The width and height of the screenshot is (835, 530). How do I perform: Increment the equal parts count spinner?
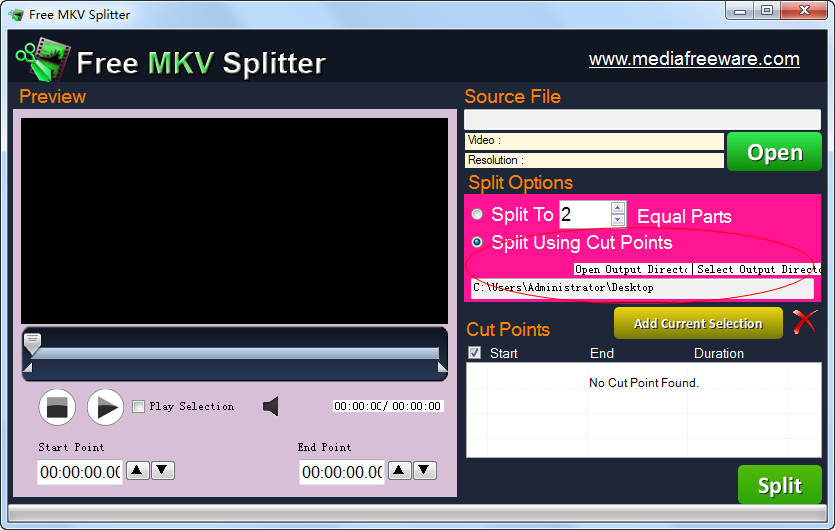point(618,208)
